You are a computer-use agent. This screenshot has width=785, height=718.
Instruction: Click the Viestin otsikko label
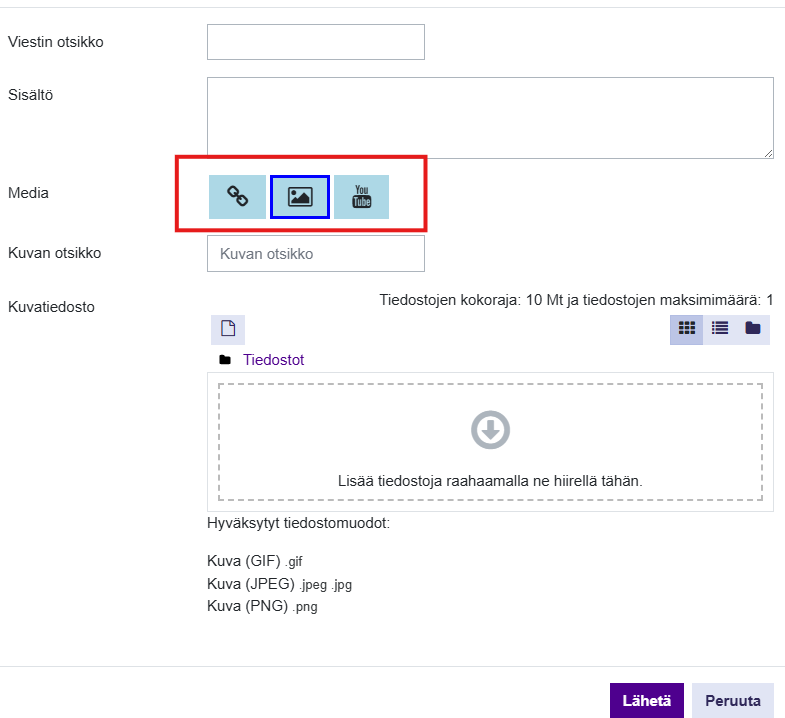point(55,42)
